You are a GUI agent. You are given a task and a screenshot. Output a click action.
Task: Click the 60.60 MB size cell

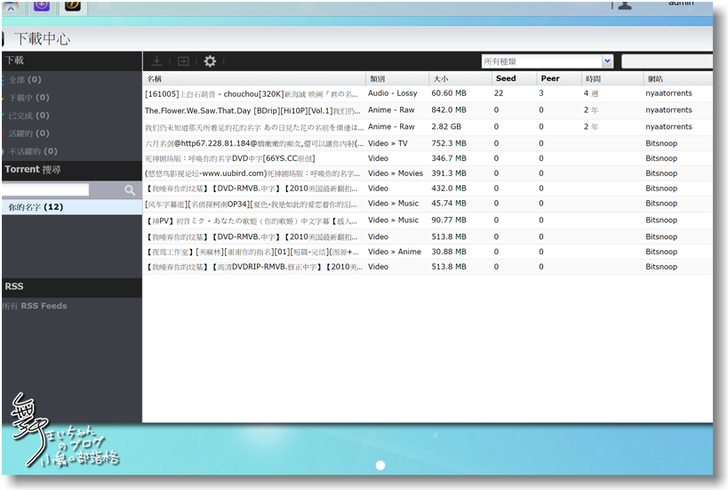(449, 93)
